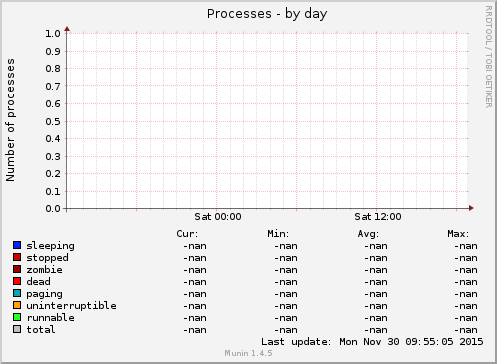
Task: Click the zombie row Avg '-nan' value
Action: (x=376, y=270)
